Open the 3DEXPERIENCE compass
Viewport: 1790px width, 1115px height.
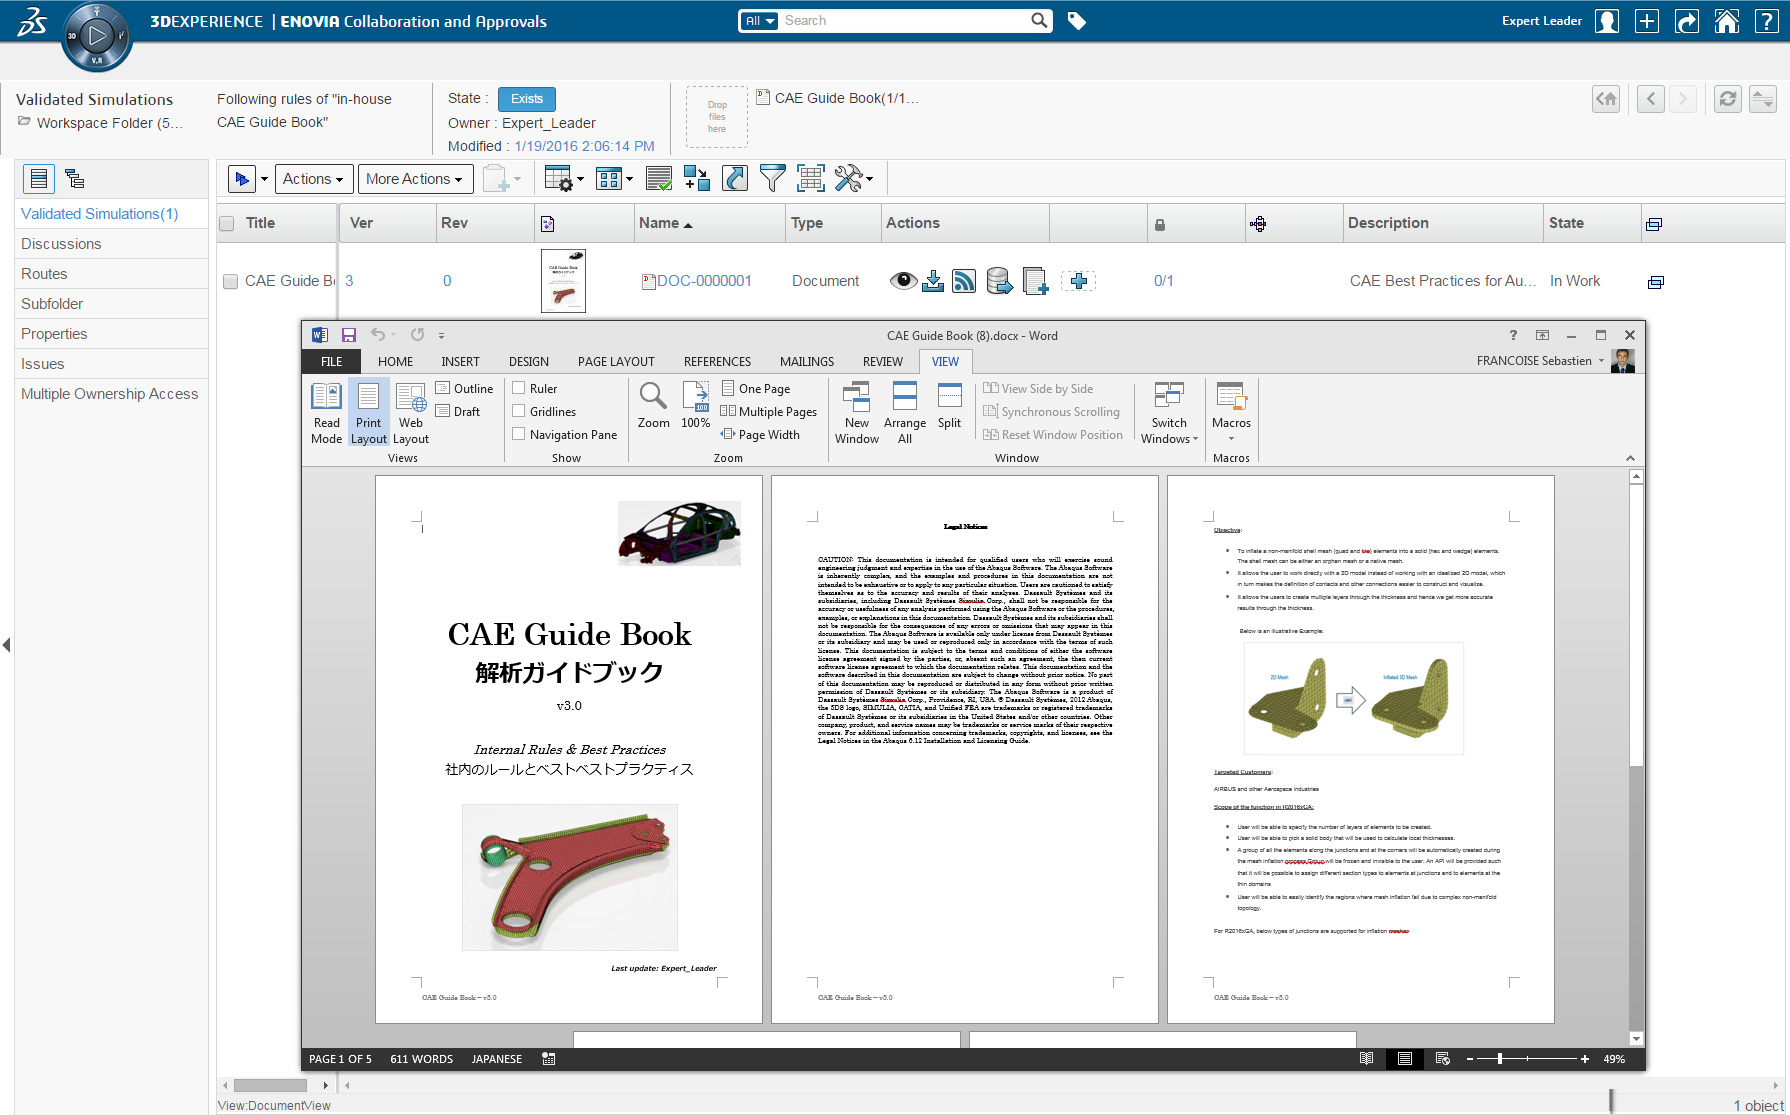coord(97,37)
